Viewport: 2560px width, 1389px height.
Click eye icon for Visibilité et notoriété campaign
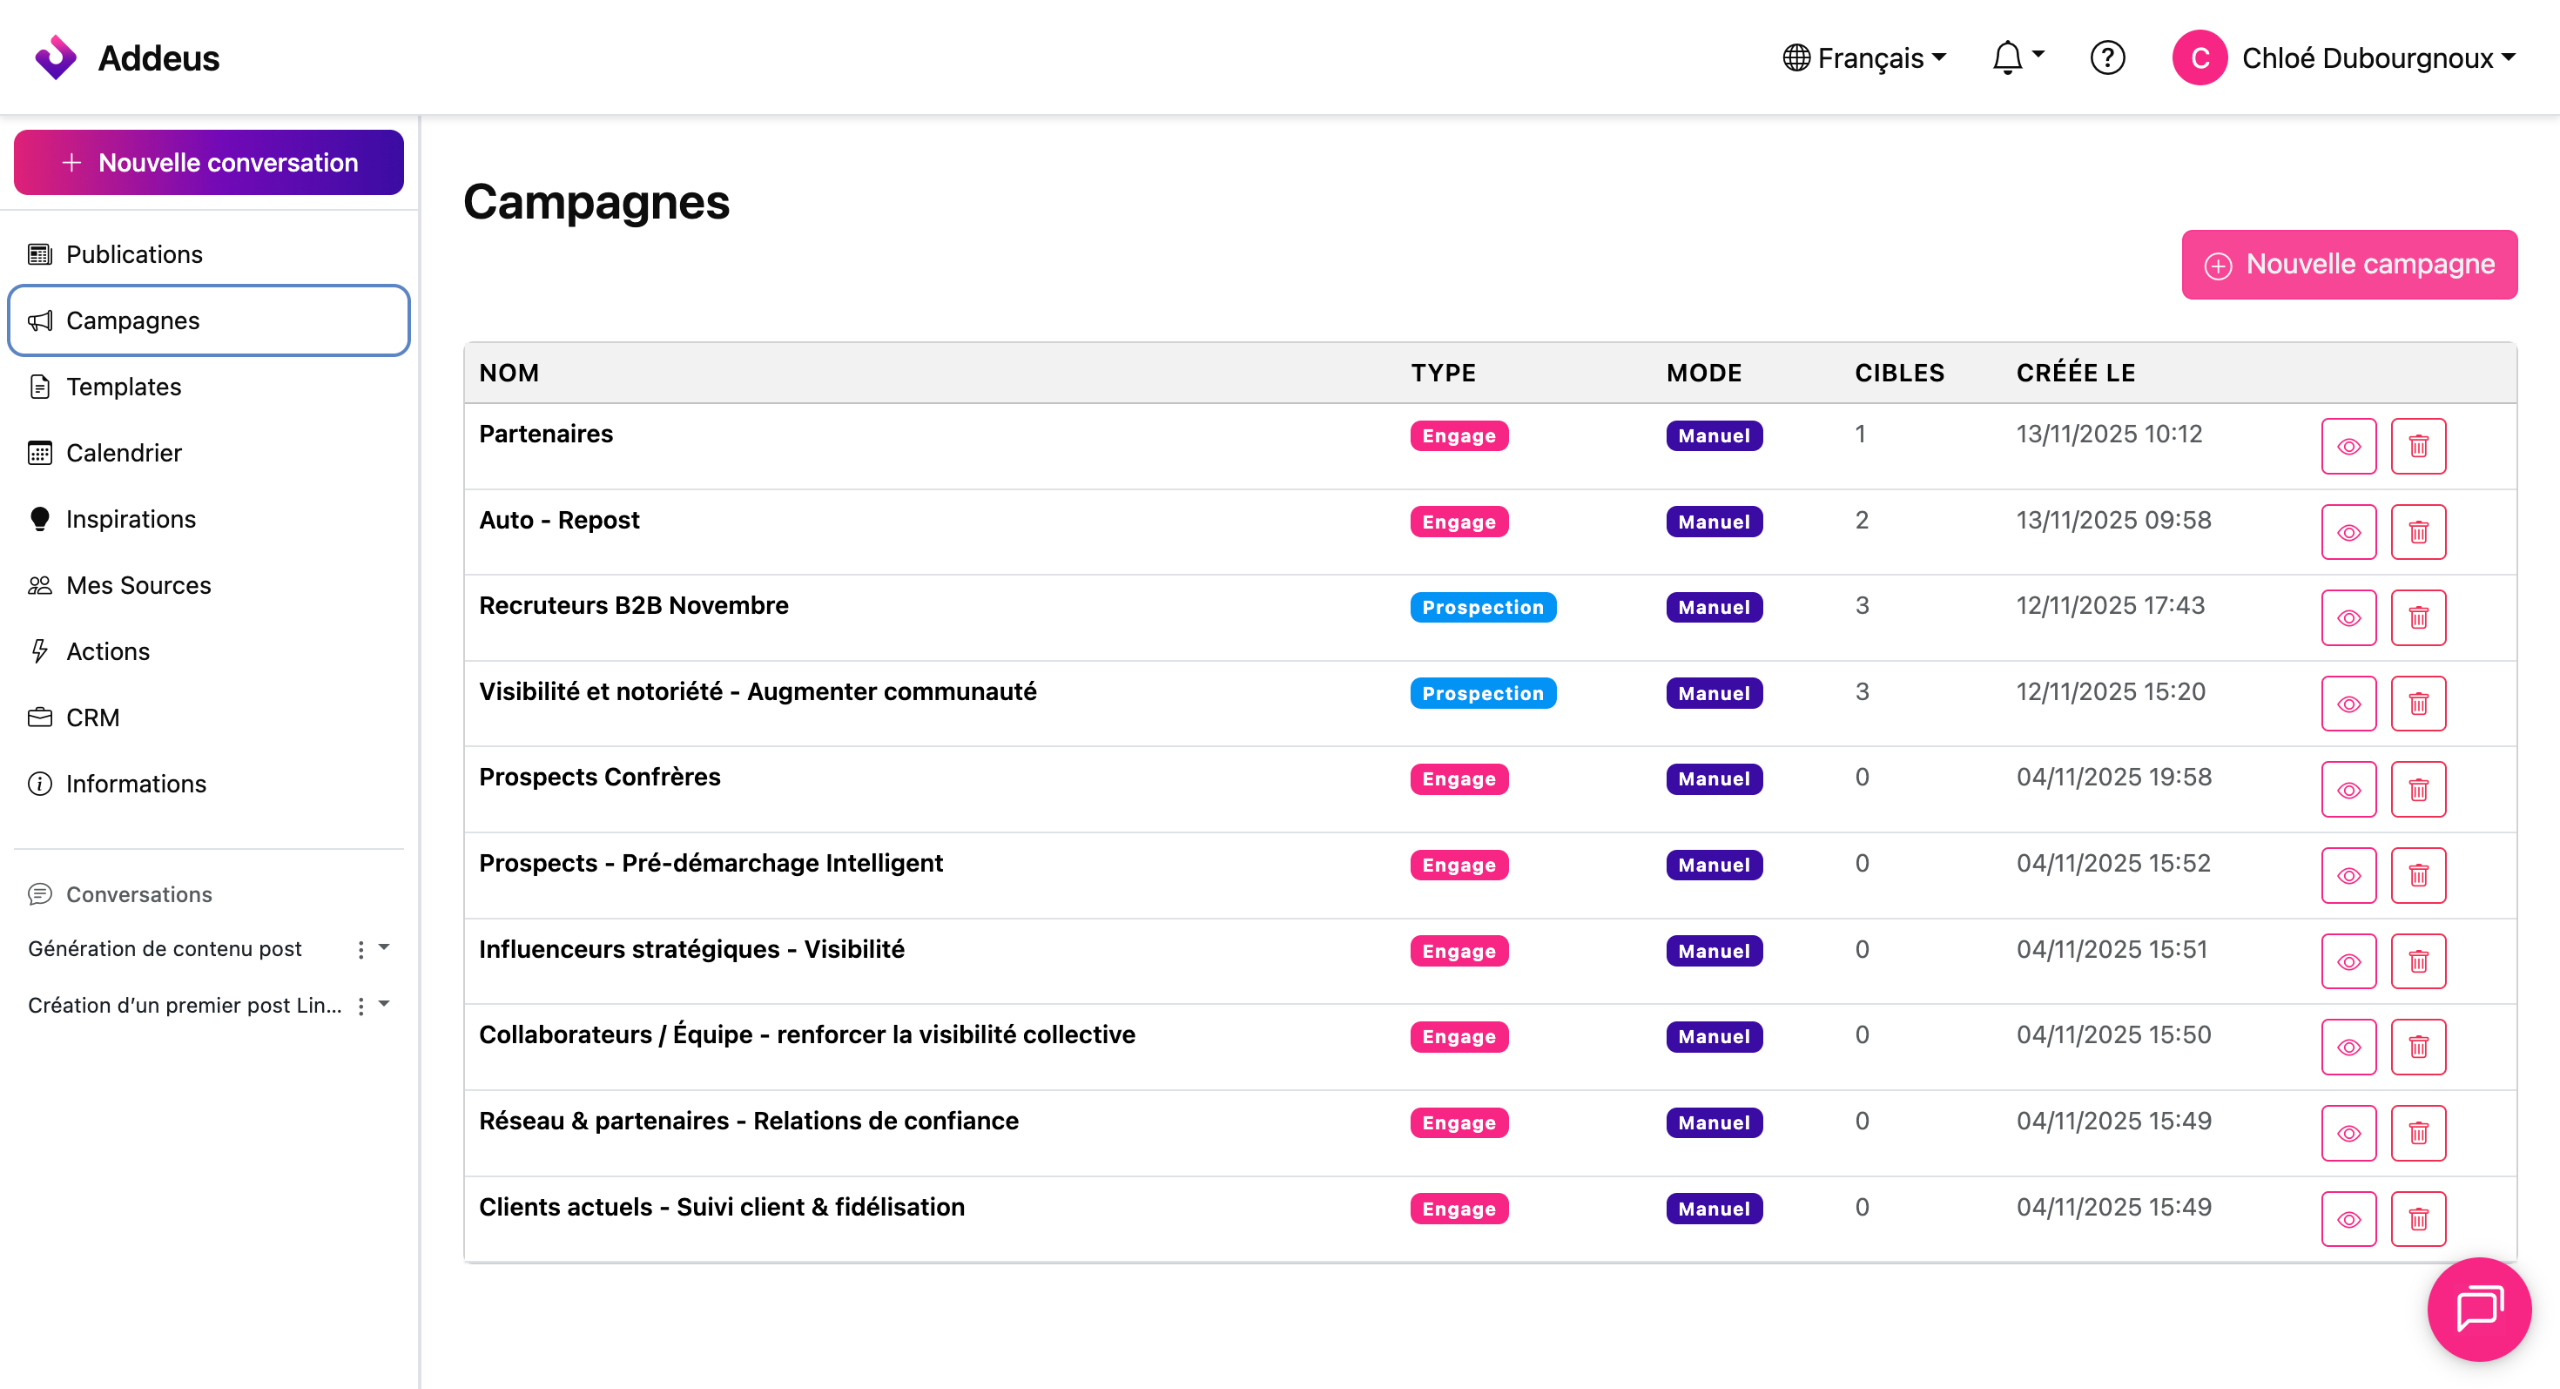2347,704
